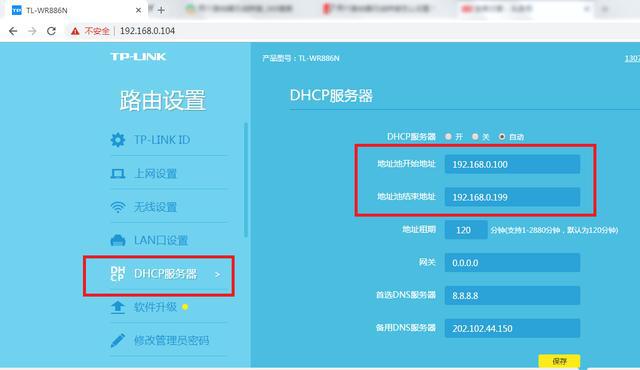Open the 软件升级 upload arrow icon
The width and height of the screenshot is (640, 370).
tap(118, 307)
